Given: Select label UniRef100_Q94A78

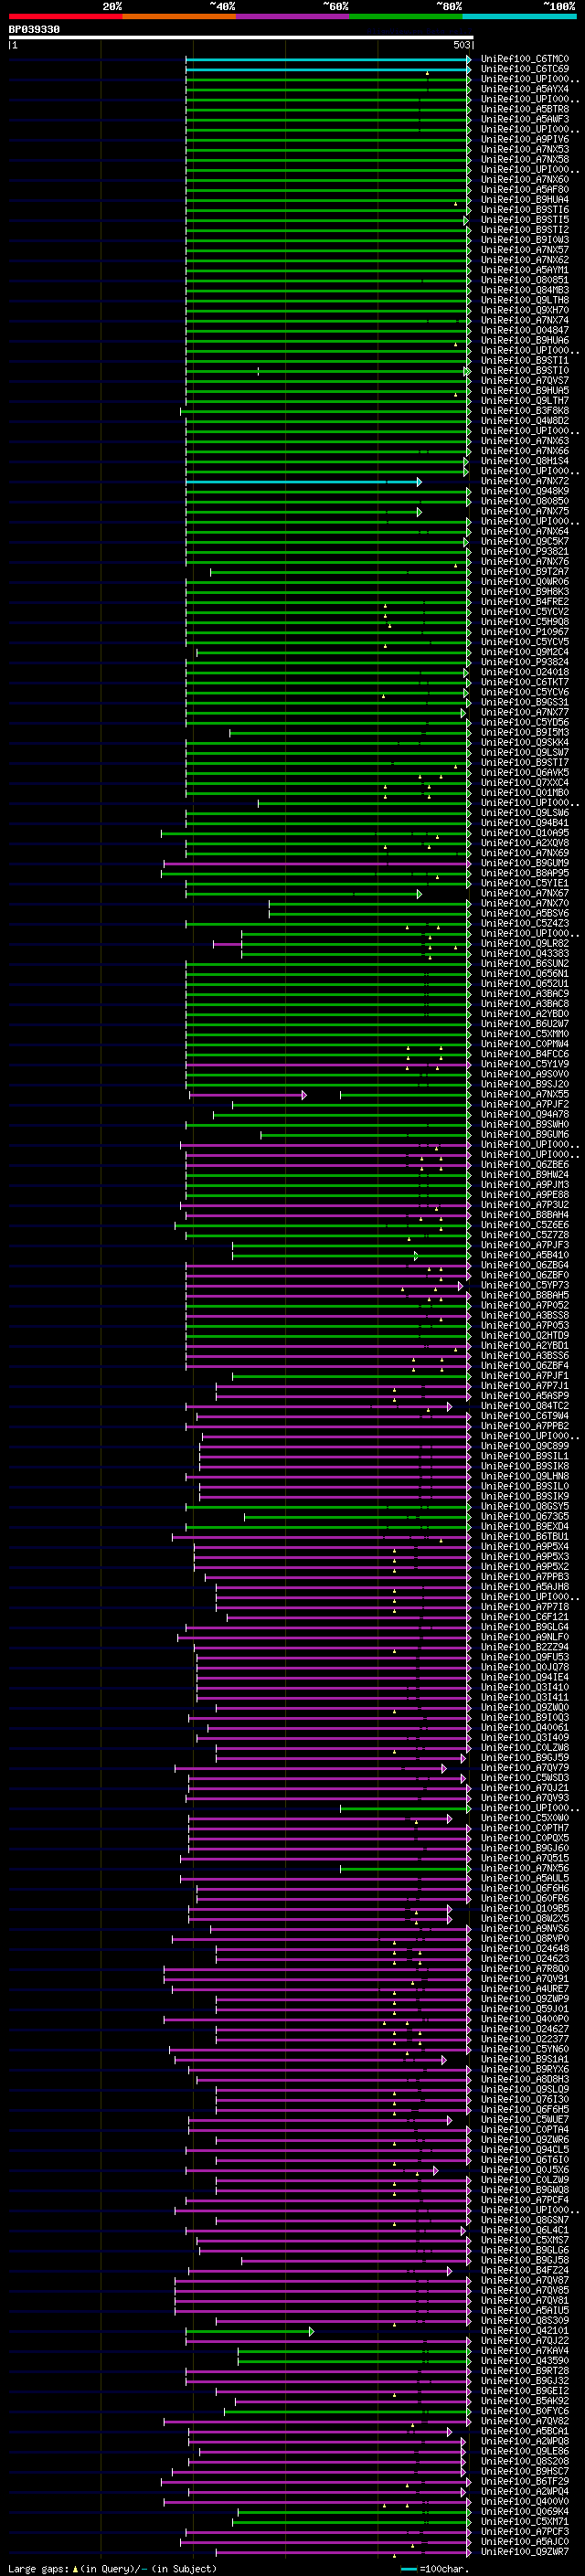Looking at the screenshot, I should (x=525, y=1114).
